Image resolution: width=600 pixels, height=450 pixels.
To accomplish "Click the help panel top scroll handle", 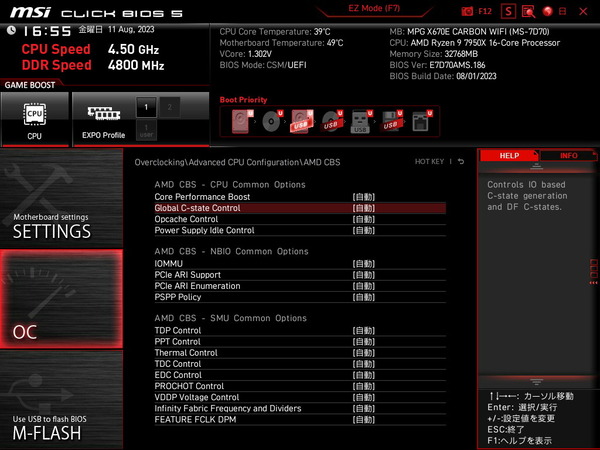I will [536, 166].
